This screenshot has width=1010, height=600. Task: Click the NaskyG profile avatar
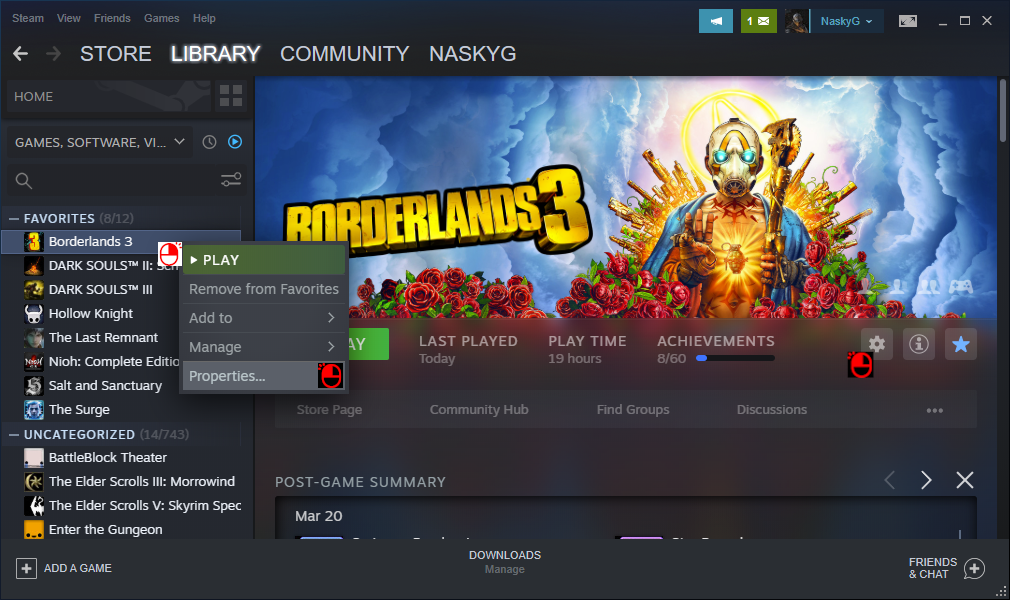pyautogui.click(x=796, y=21)
